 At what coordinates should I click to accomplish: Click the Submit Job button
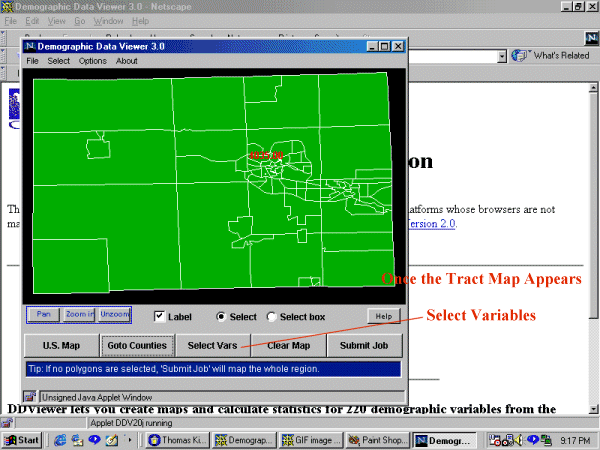(367, 346)
